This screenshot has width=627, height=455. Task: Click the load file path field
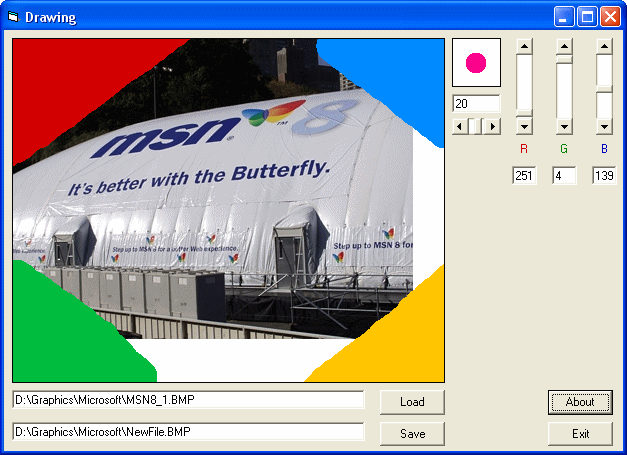(188, 400)
